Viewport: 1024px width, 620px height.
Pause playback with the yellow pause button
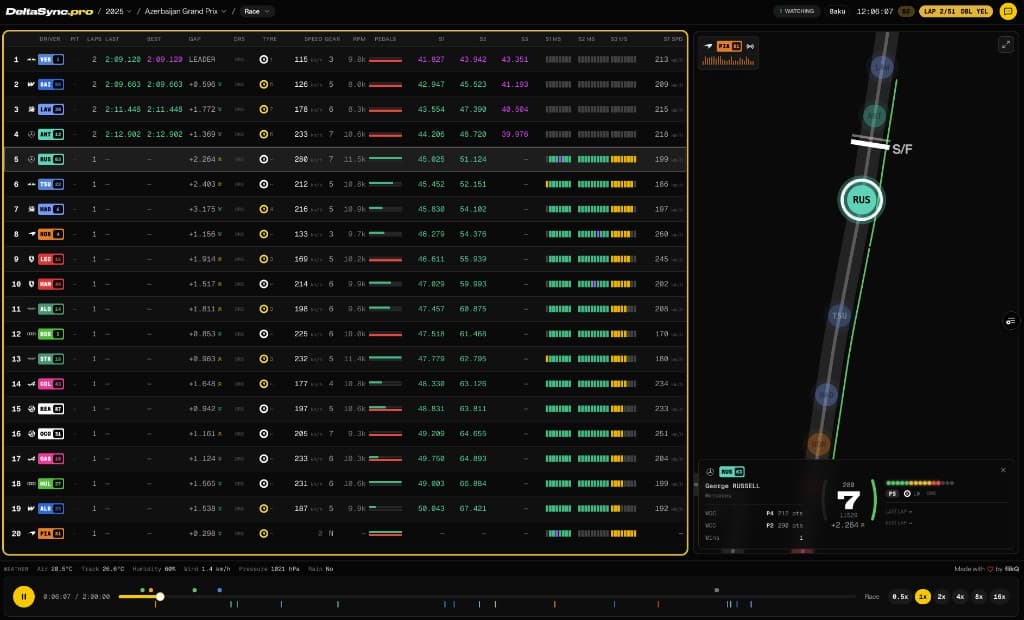[x=23, y=597]
